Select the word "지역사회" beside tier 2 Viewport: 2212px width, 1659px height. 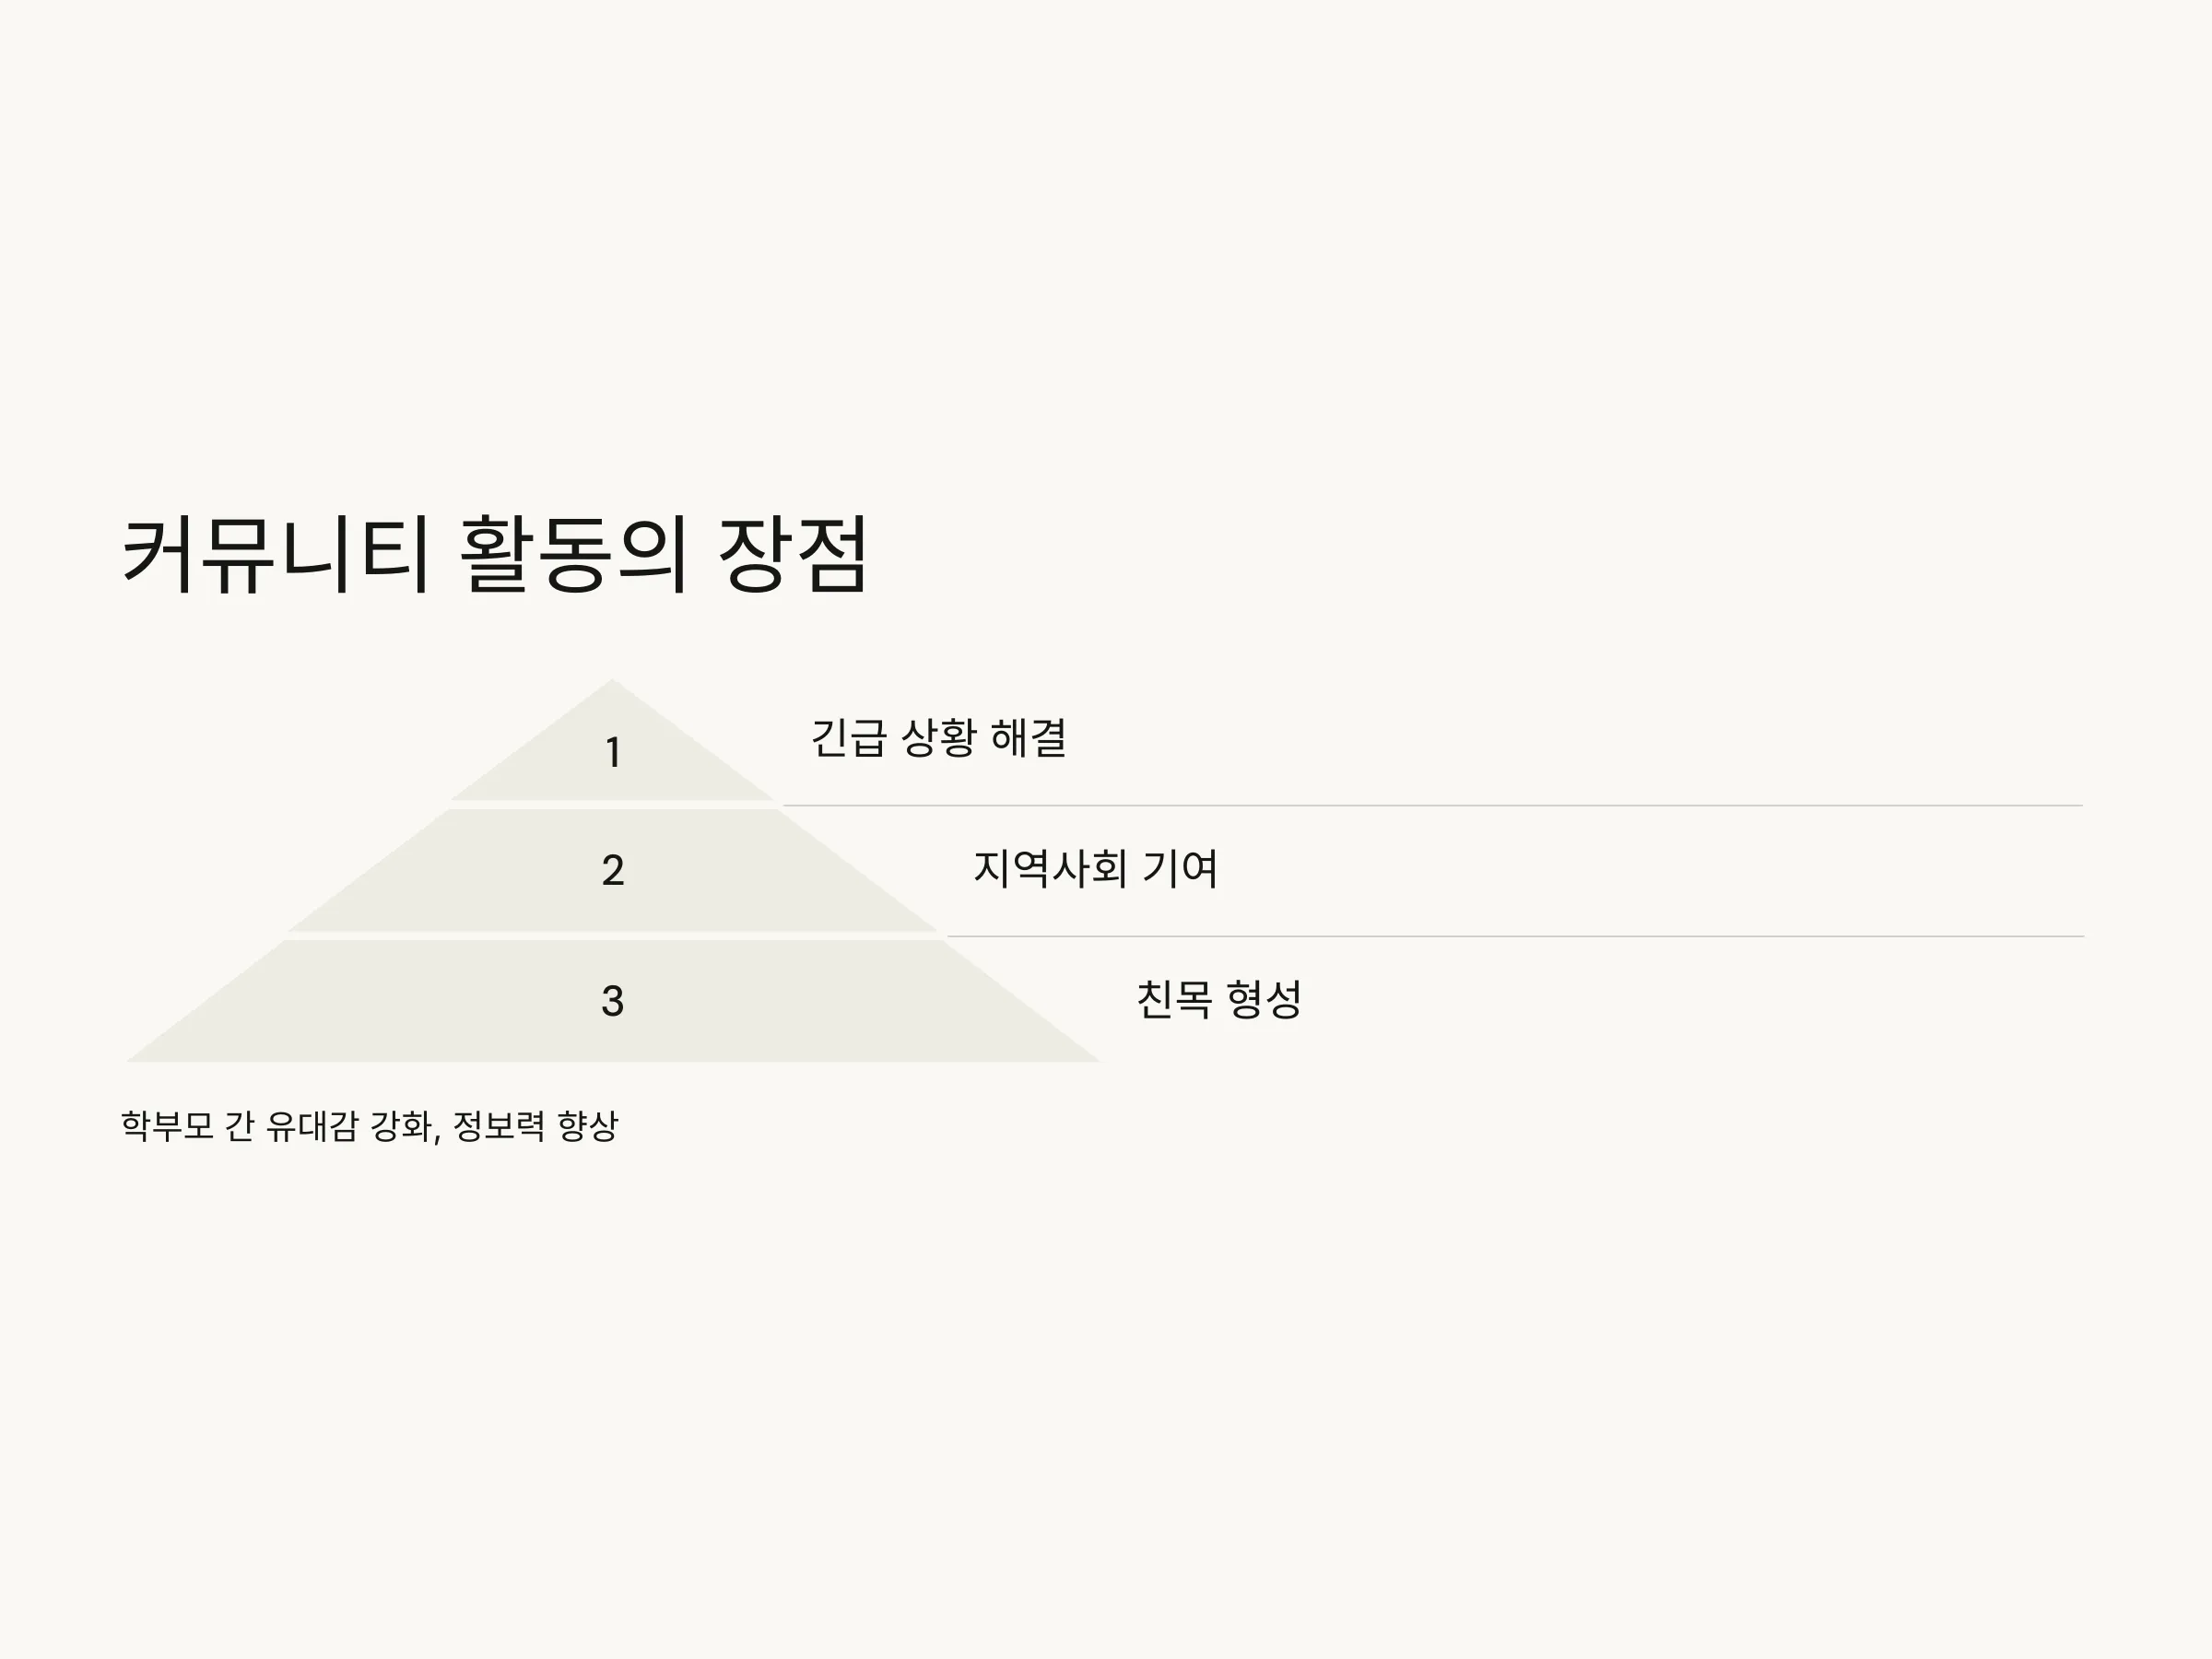point(1050,868)
